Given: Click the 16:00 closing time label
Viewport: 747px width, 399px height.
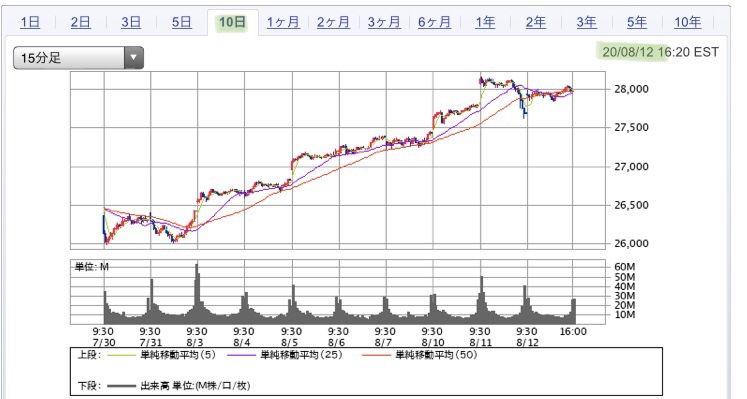Looking at the screenshot, I should [x=573, y=331].
